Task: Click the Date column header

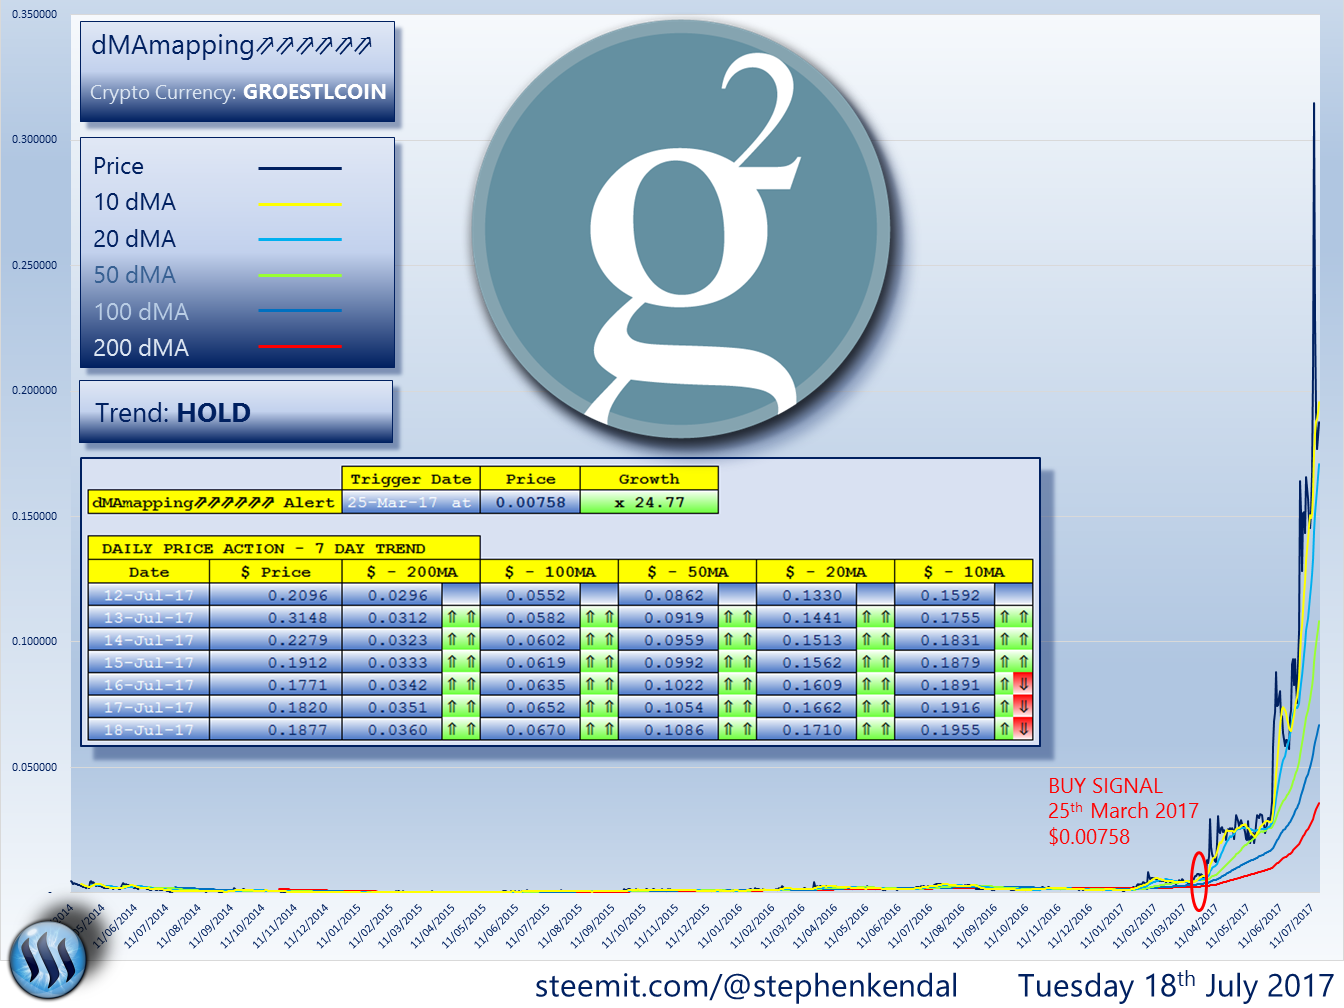Action: (149, 572)
